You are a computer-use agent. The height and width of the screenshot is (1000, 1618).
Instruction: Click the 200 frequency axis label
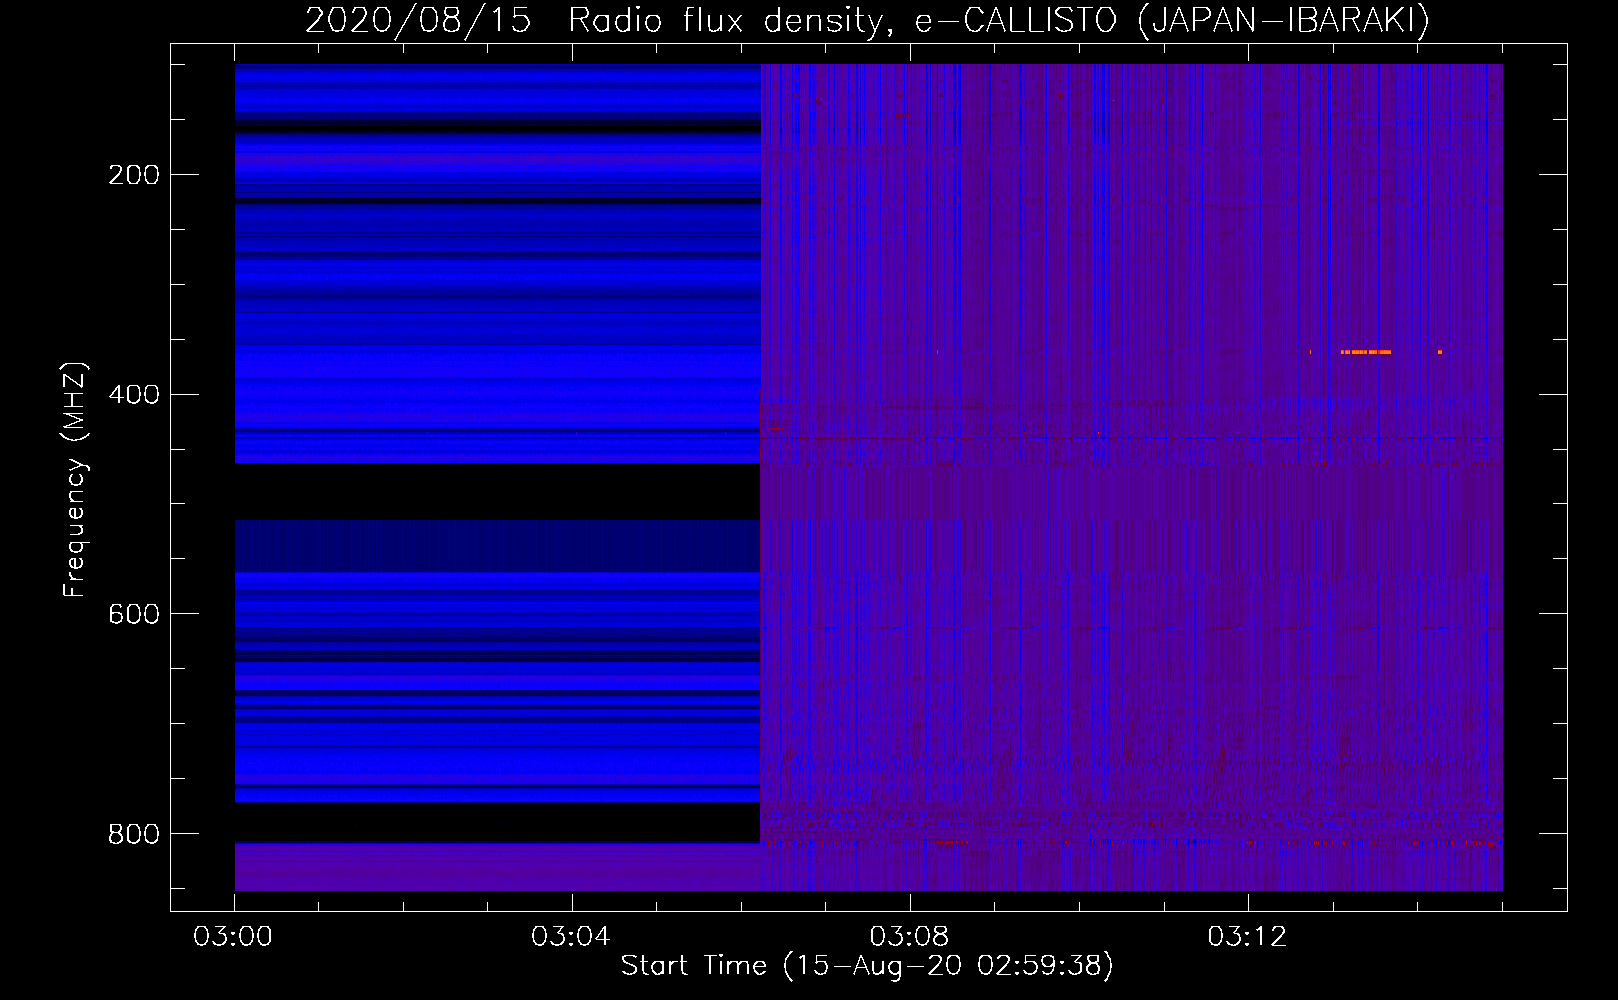pos(134,175)
